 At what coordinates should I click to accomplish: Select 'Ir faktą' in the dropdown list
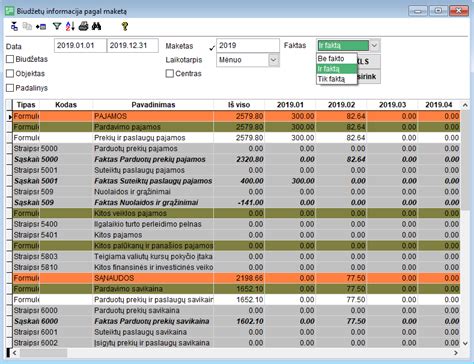(337, 69)
